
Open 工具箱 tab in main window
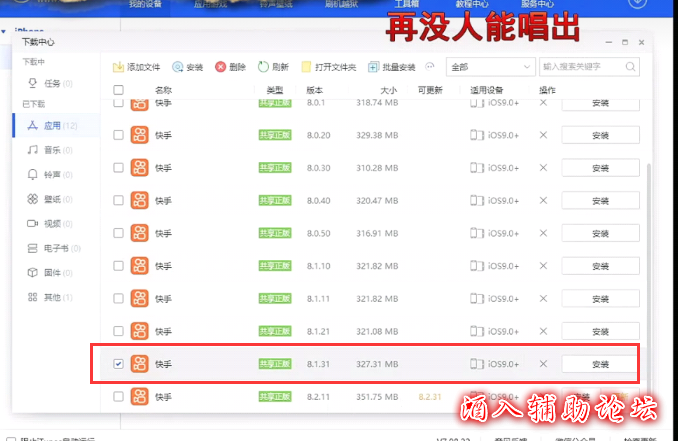pyautogui.click(x=406, y=4)
